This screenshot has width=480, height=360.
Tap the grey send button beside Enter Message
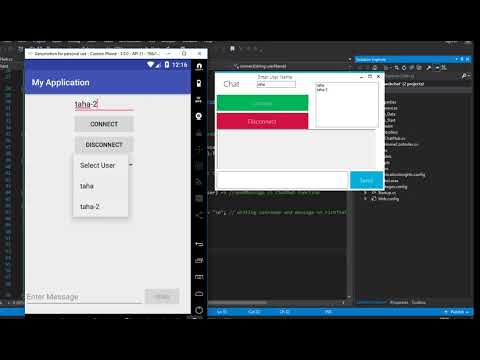(x=162, y=296)
